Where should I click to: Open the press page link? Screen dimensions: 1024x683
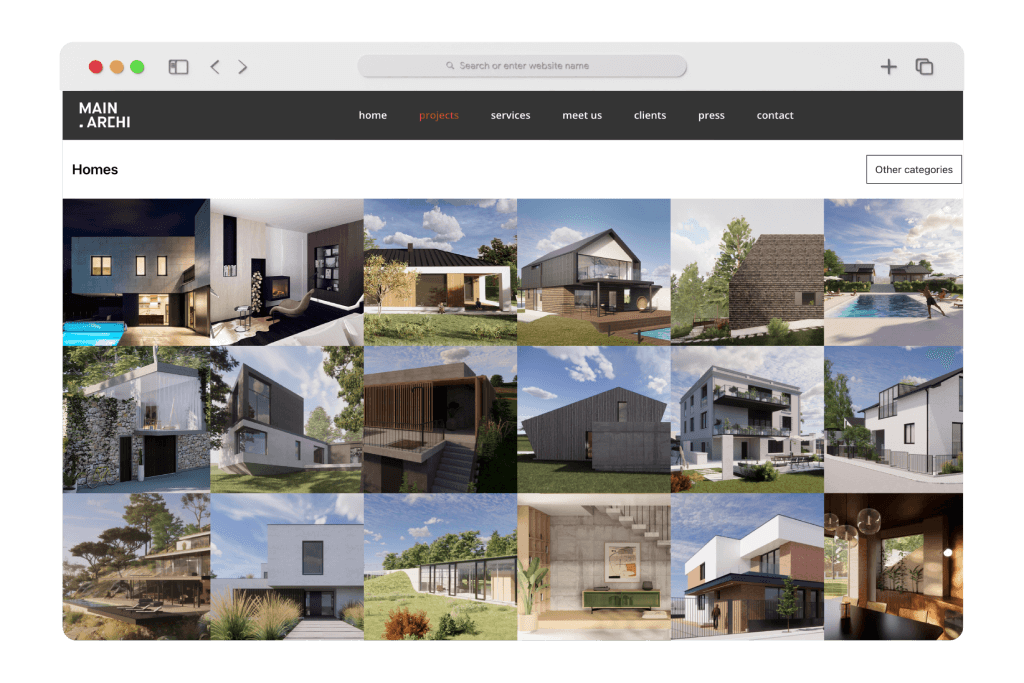(711, 115)
